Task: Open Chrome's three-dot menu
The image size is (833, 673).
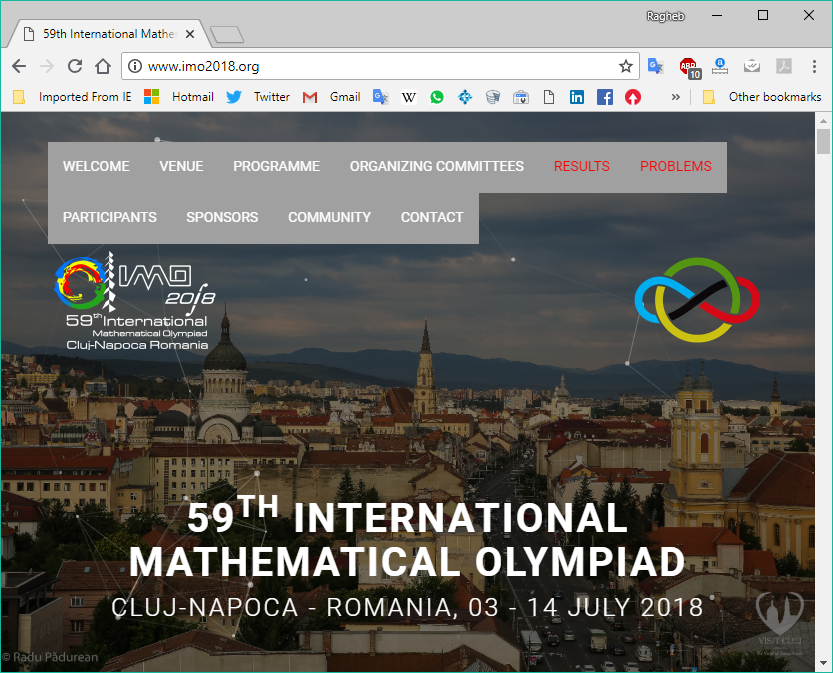Action: click(816, 67)
